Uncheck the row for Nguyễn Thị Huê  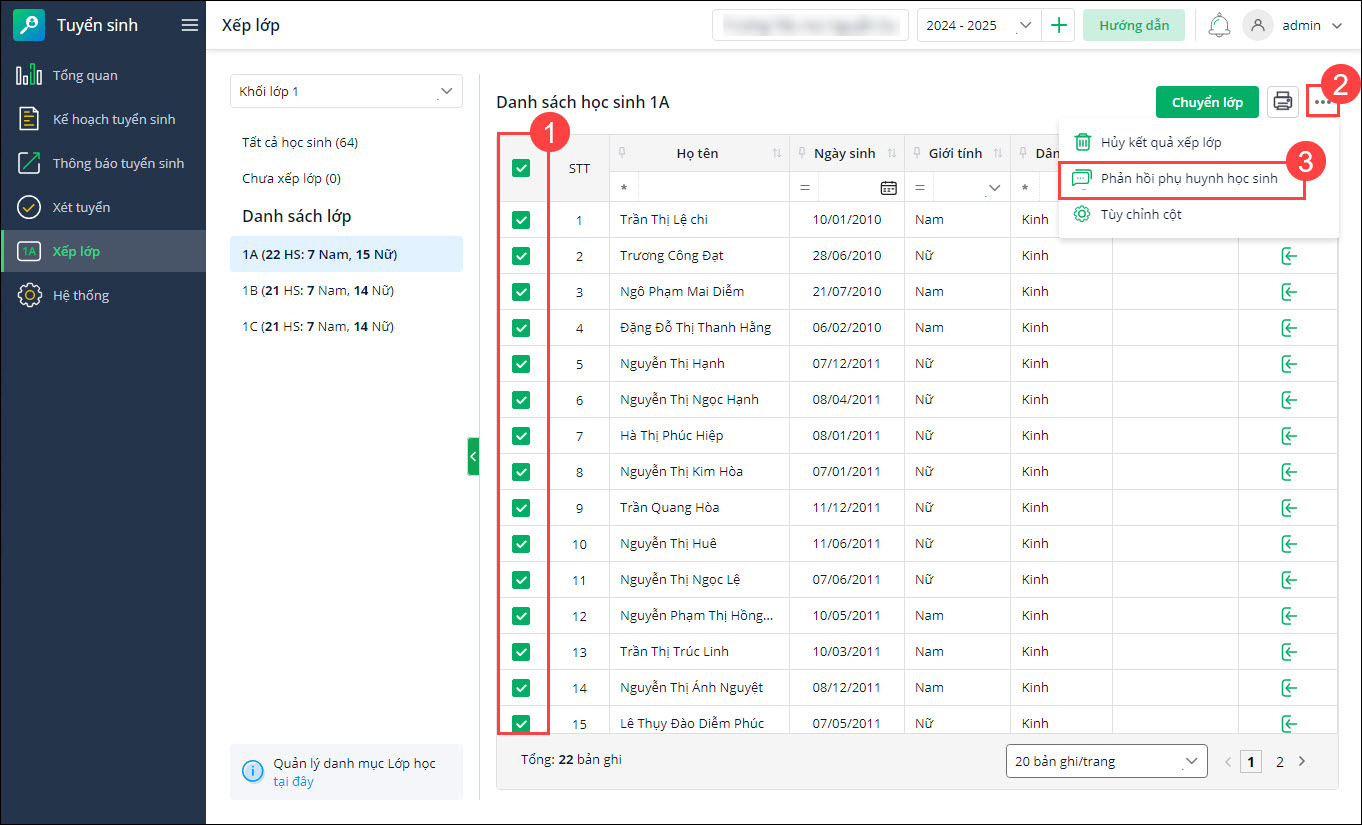tap(521, 544)
